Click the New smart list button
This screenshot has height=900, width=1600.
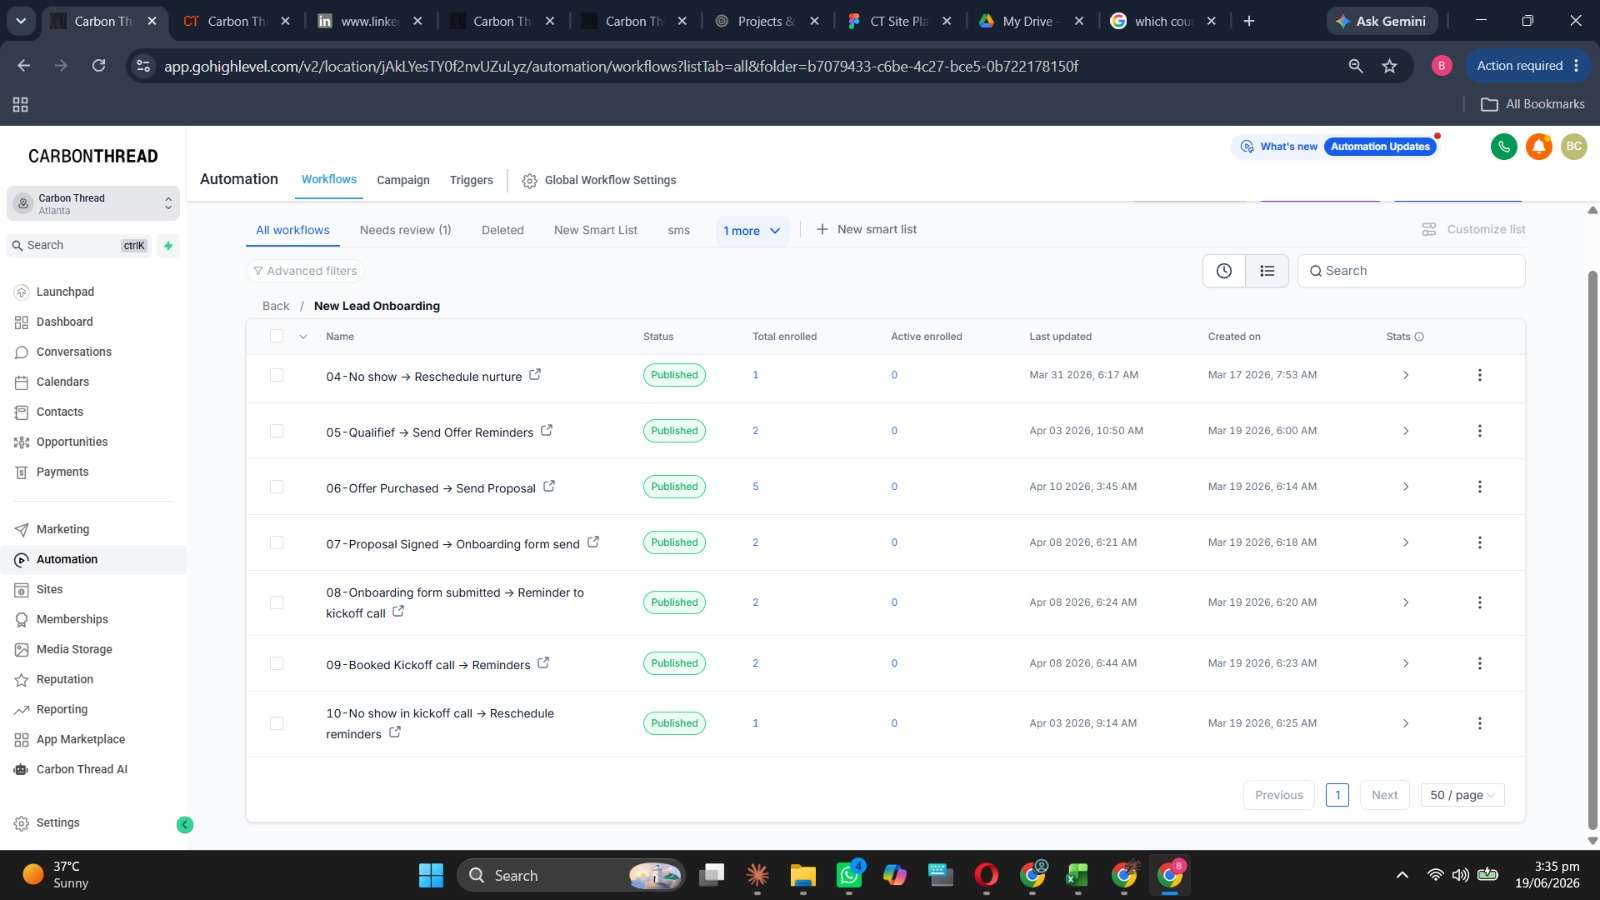click(x=867, y=230)
